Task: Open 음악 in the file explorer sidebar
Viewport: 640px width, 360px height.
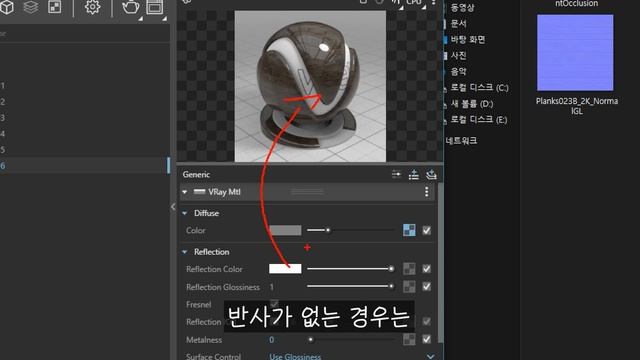Action: [459, 71]
